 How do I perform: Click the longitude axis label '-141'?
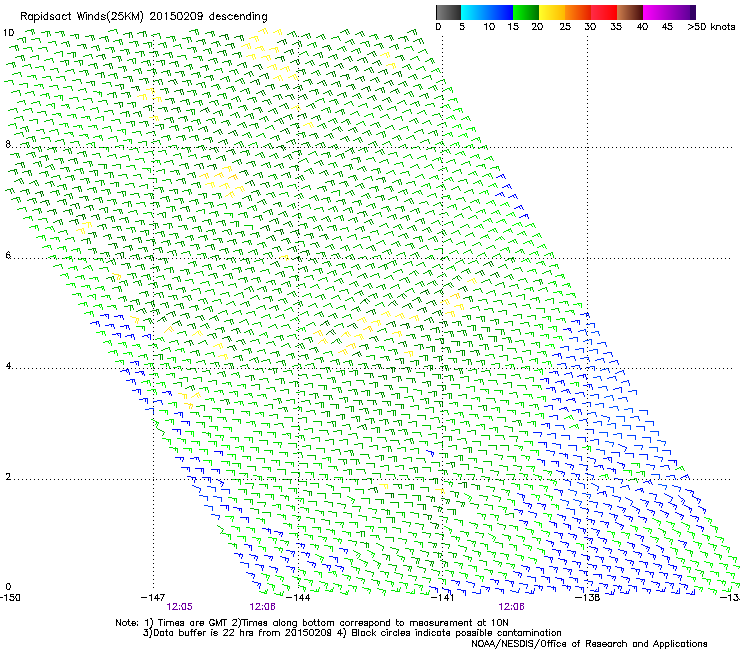point(443,598)
